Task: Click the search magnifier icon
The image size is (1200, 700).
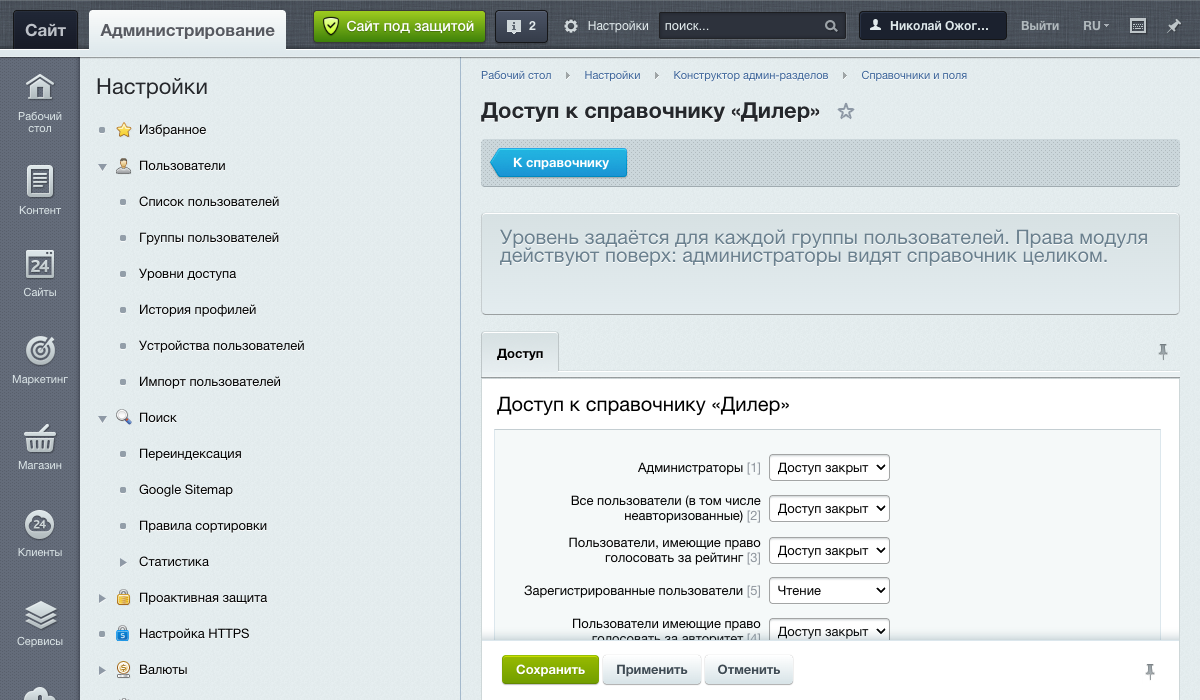Action: pyautogui.click(x=831, y=26)
